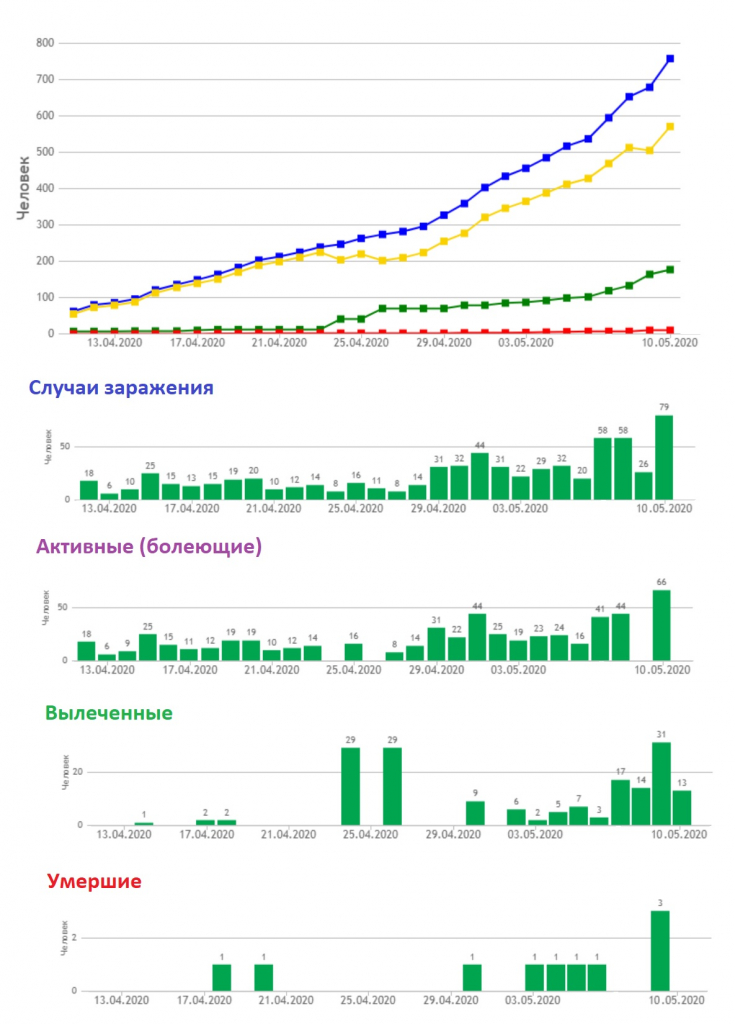
Task: Click 25.04.2020 date label under recovered chart
Action: click(x=370, y=835)
